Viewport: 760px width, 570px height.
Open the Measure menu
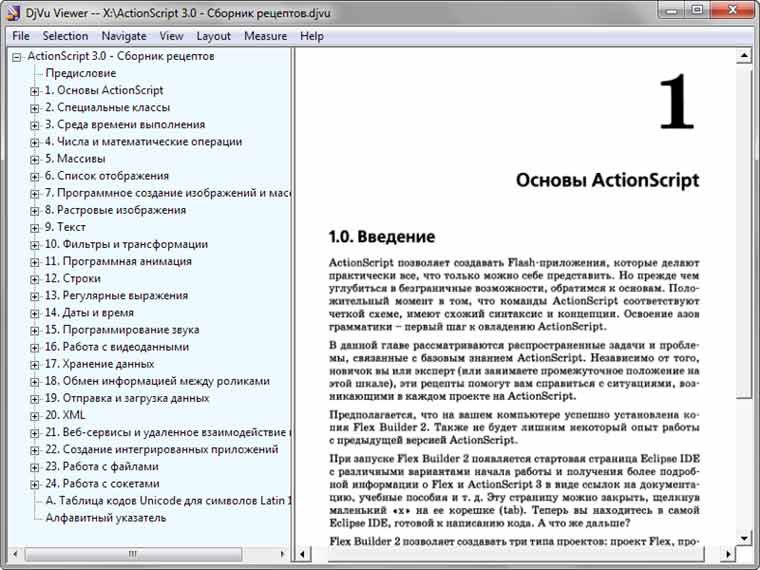(x=265, y=36)
